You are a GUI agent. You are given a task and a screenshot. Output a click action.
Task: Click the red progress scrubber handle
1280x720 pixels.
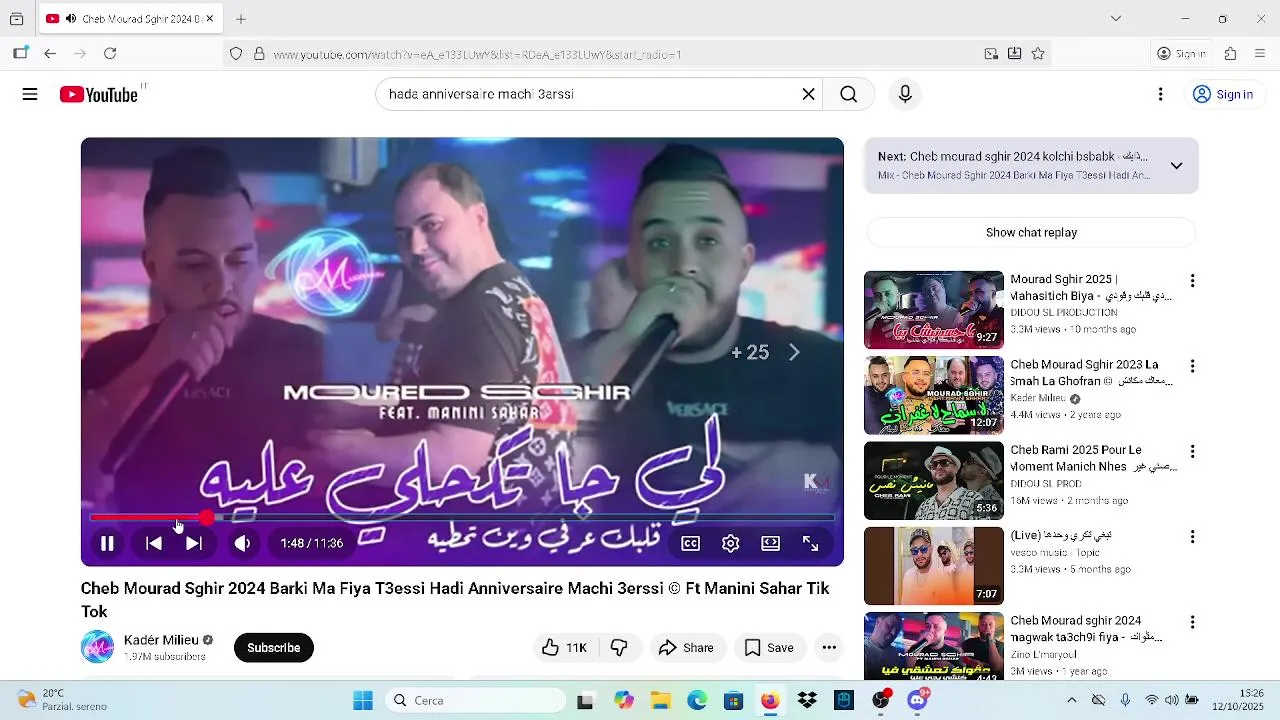point(206,517)
